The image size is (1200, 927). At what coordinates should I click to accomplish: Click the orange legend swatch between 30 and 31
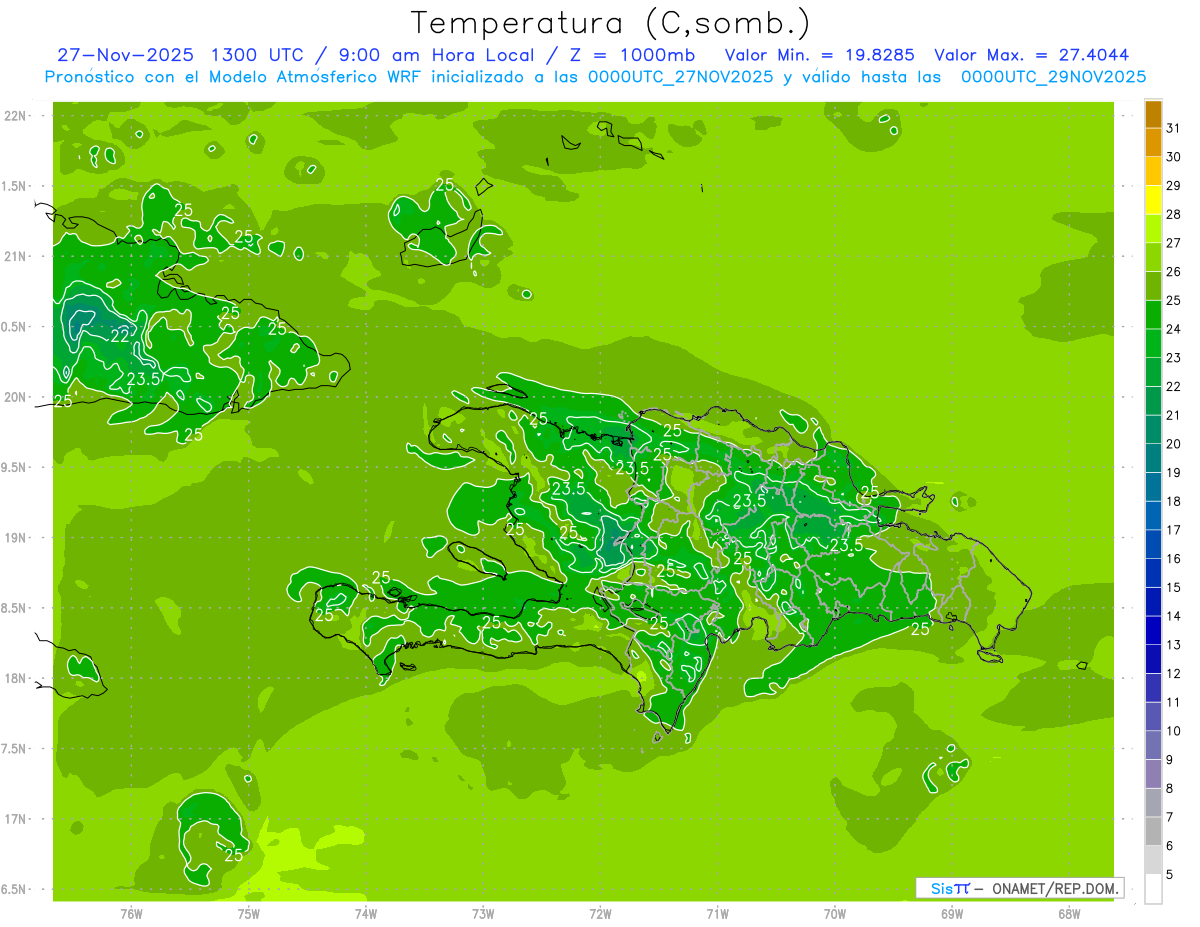[1153, 142]
